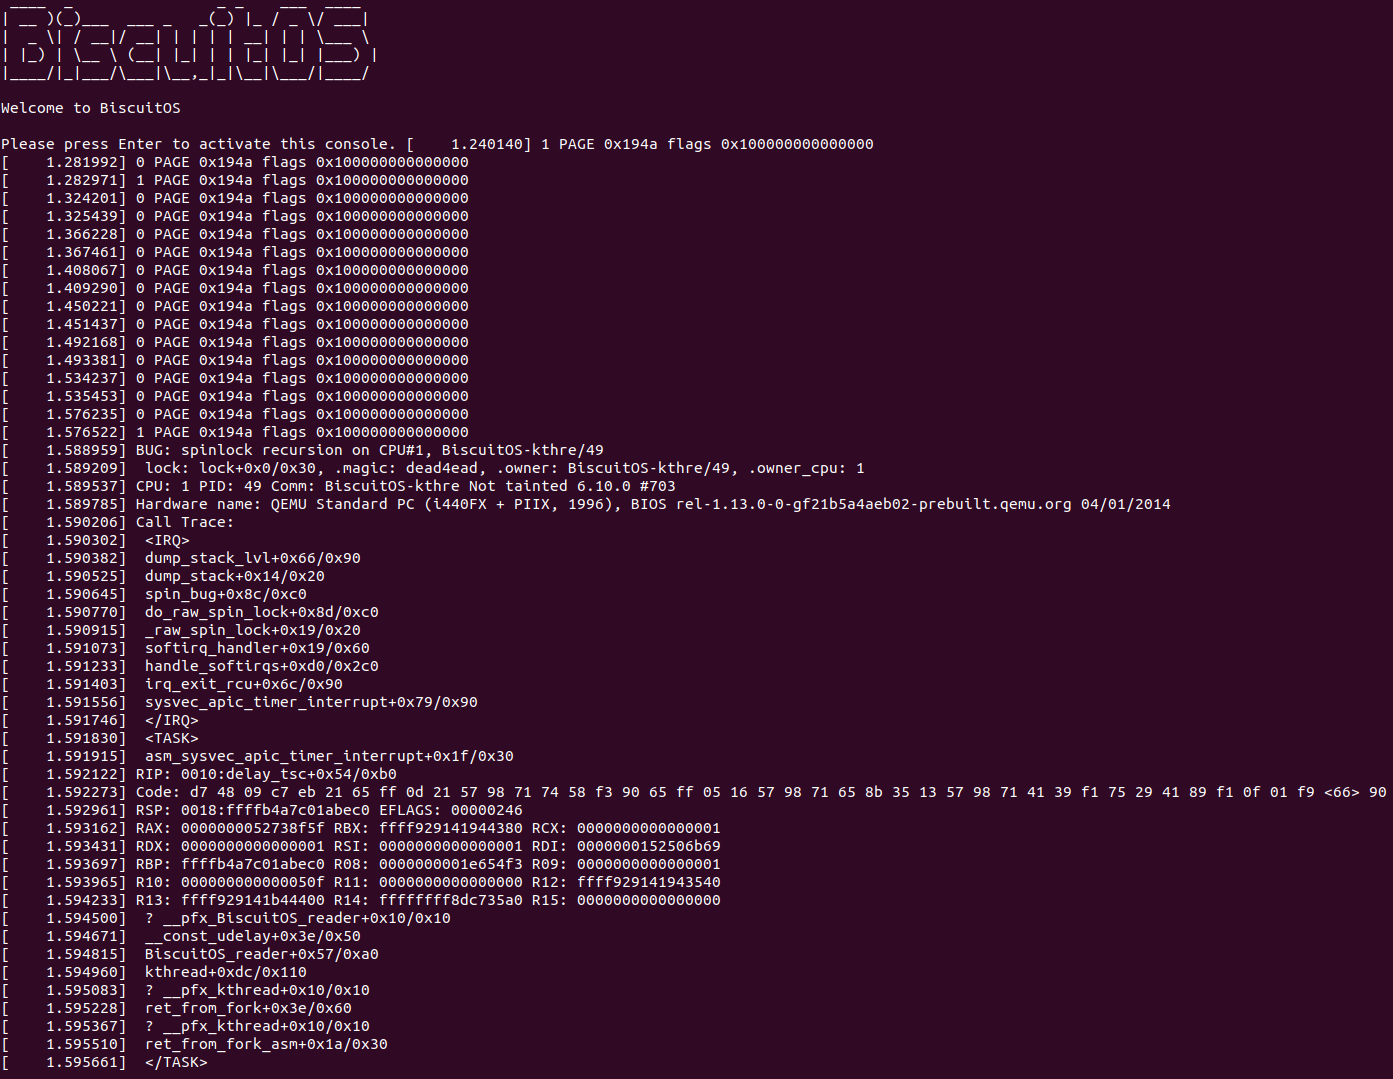This screenshot has height=1079, width=1393.
Task: Click 'ret_from_fork+0x3e/0x60' trace entry
Action: pos(248,1008)
